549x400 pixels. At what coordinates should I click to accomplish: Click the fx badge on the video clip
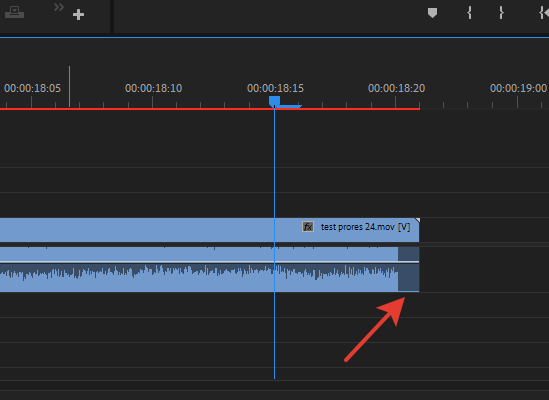pyautogui.click(x=308, y=227)
